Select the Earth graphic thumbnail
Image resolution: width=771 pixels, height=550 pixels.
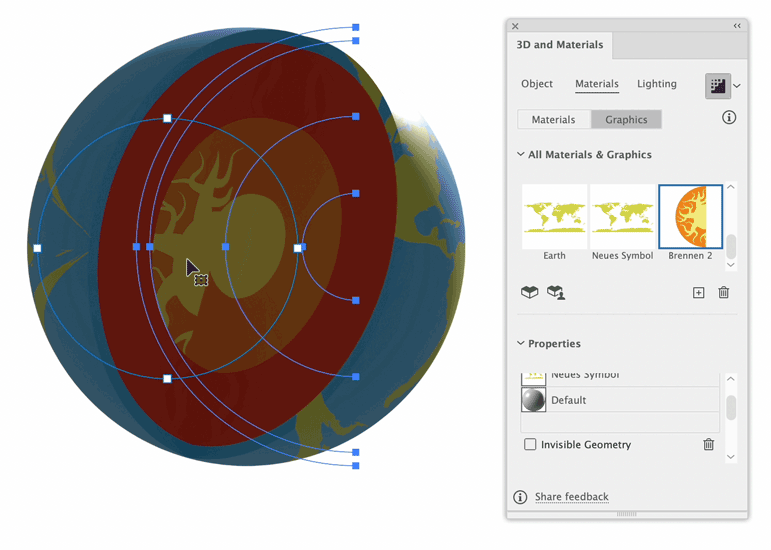tap(554, 217)
